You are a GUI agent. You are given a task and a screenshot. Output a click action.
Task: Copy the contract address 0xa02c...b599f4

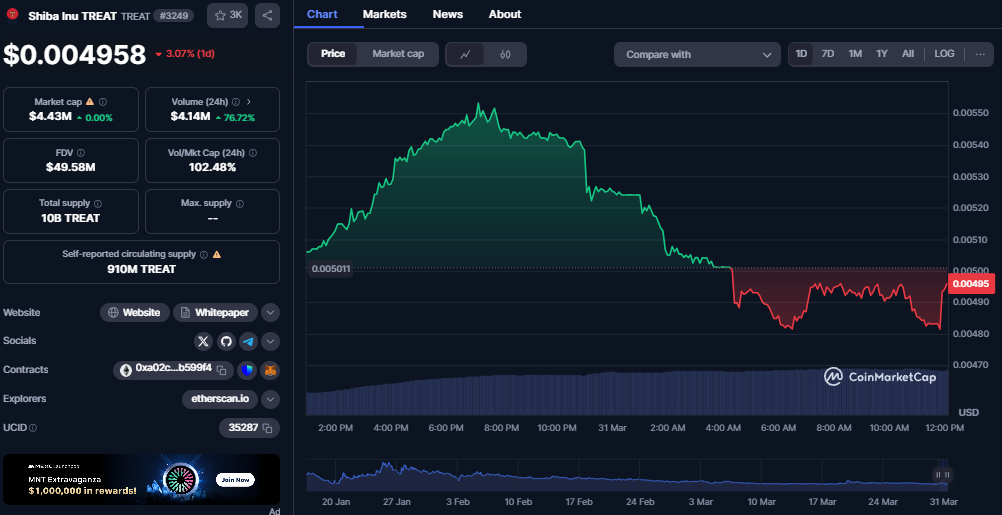pyautogui.click(x=222, y=370)
